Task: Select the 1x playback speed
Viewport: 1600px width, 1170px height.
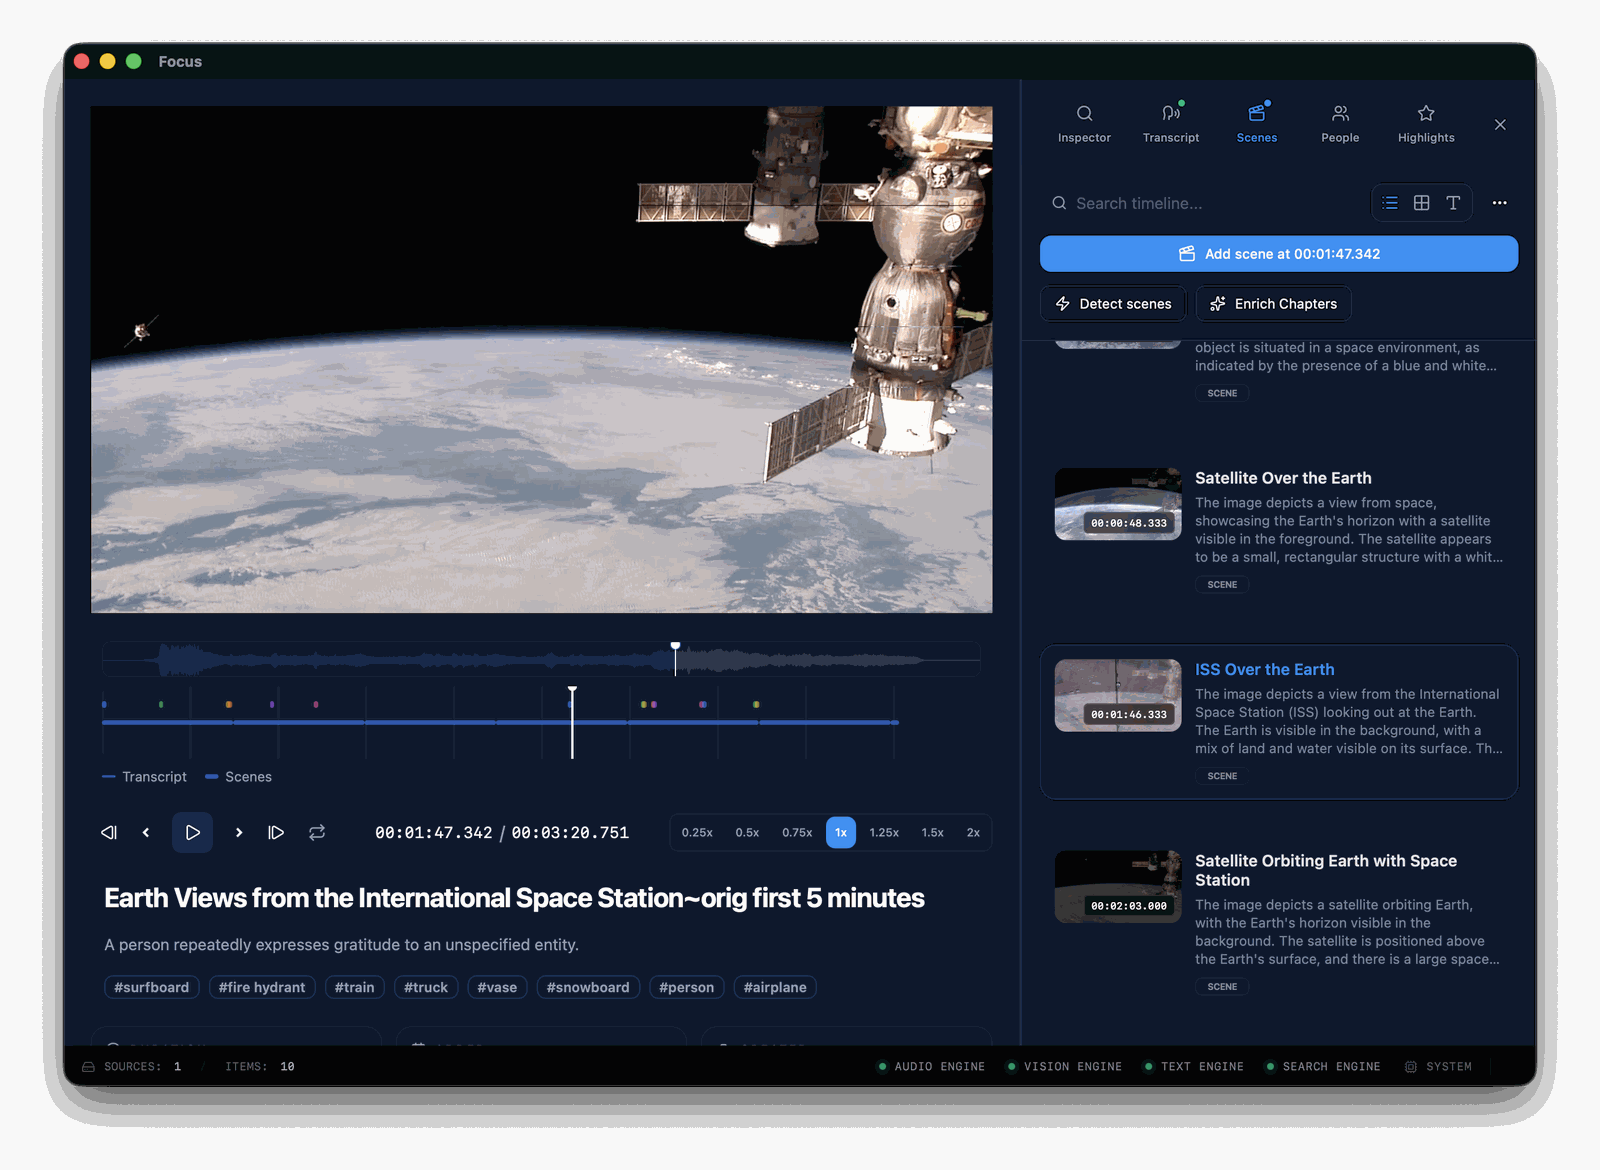Action: pyautogui.click(x=841, y=832)
